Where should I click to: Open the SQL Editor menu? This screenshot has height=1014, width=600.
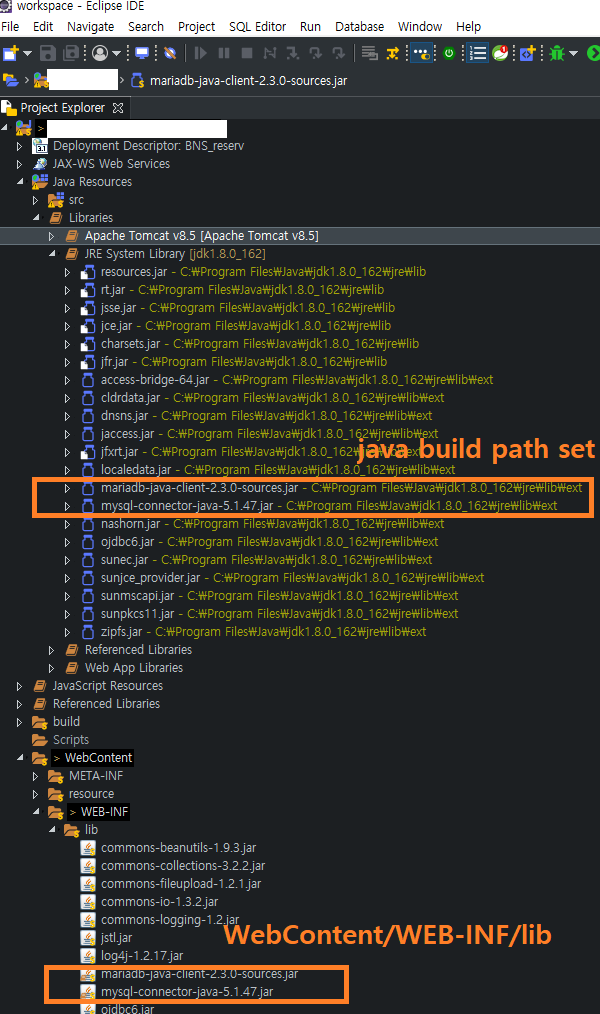tap(257, 26)
